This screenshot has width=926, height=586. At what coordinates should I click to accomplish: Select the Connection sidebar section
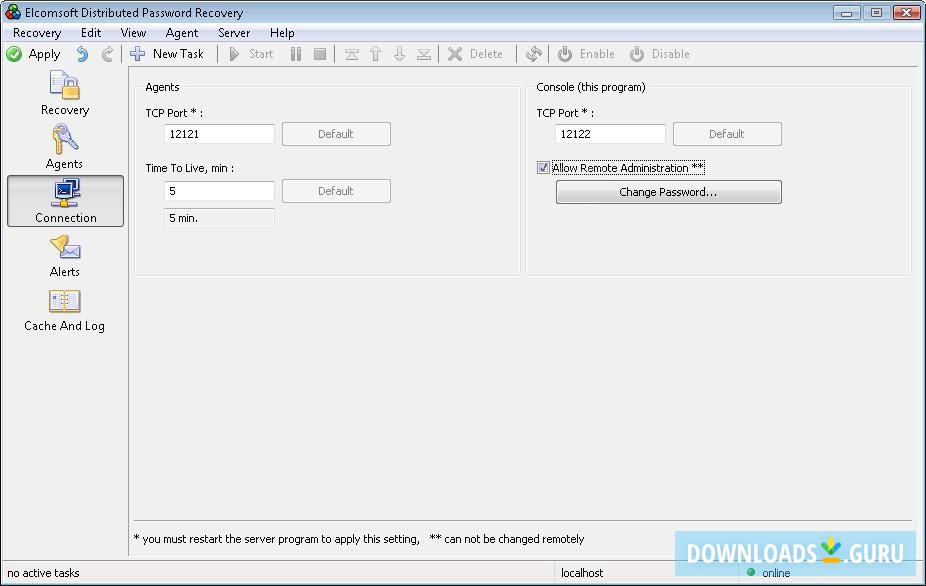coord(66,201)
